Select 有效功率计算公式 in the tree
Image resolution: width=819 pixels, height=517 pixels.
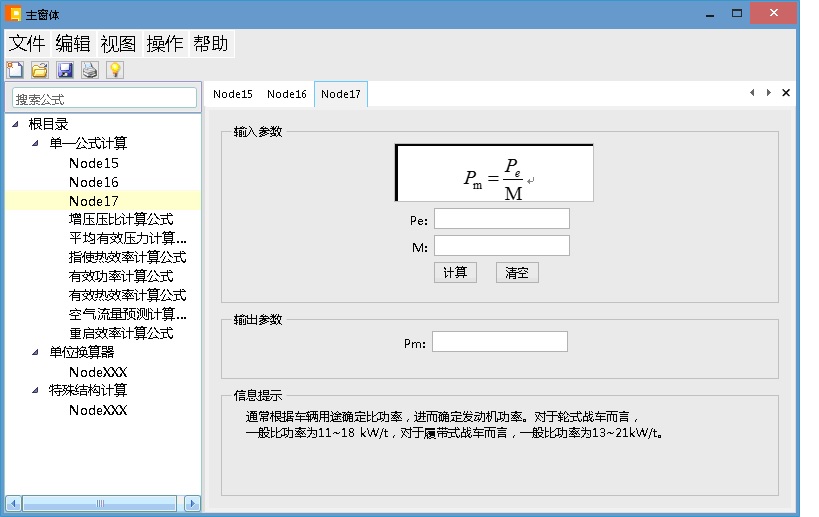pos(121,276)
